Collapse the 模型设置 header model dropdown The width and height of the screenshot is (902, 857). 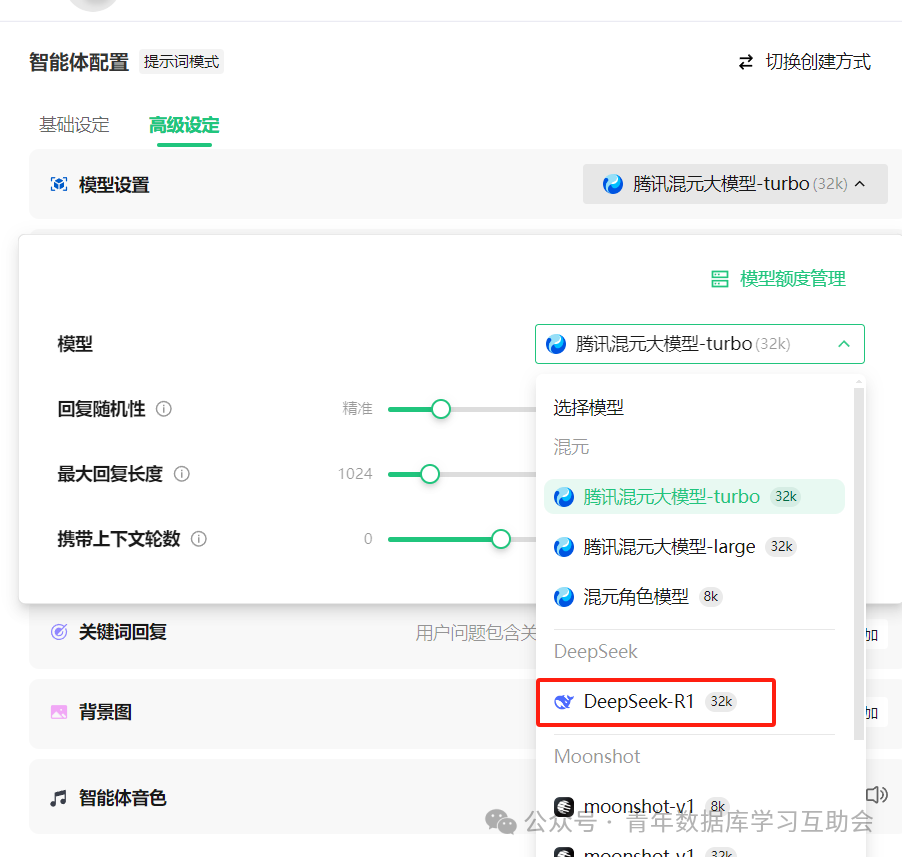coord(735,184)
